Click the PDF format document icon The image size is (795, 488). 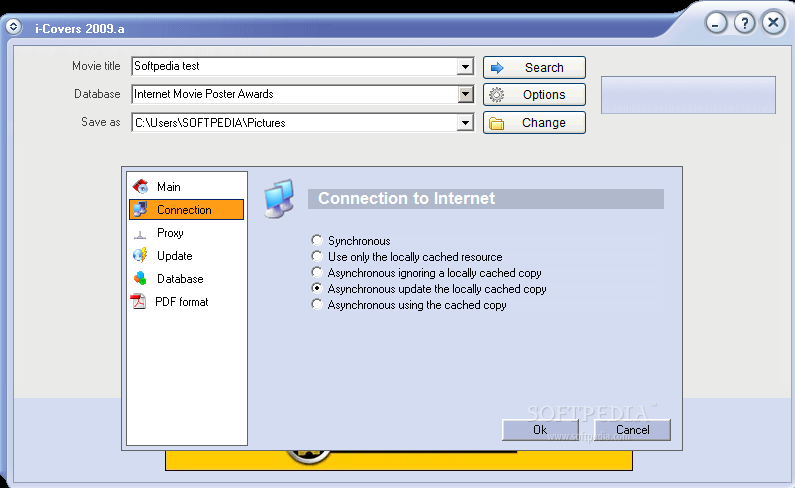point(138,301)
